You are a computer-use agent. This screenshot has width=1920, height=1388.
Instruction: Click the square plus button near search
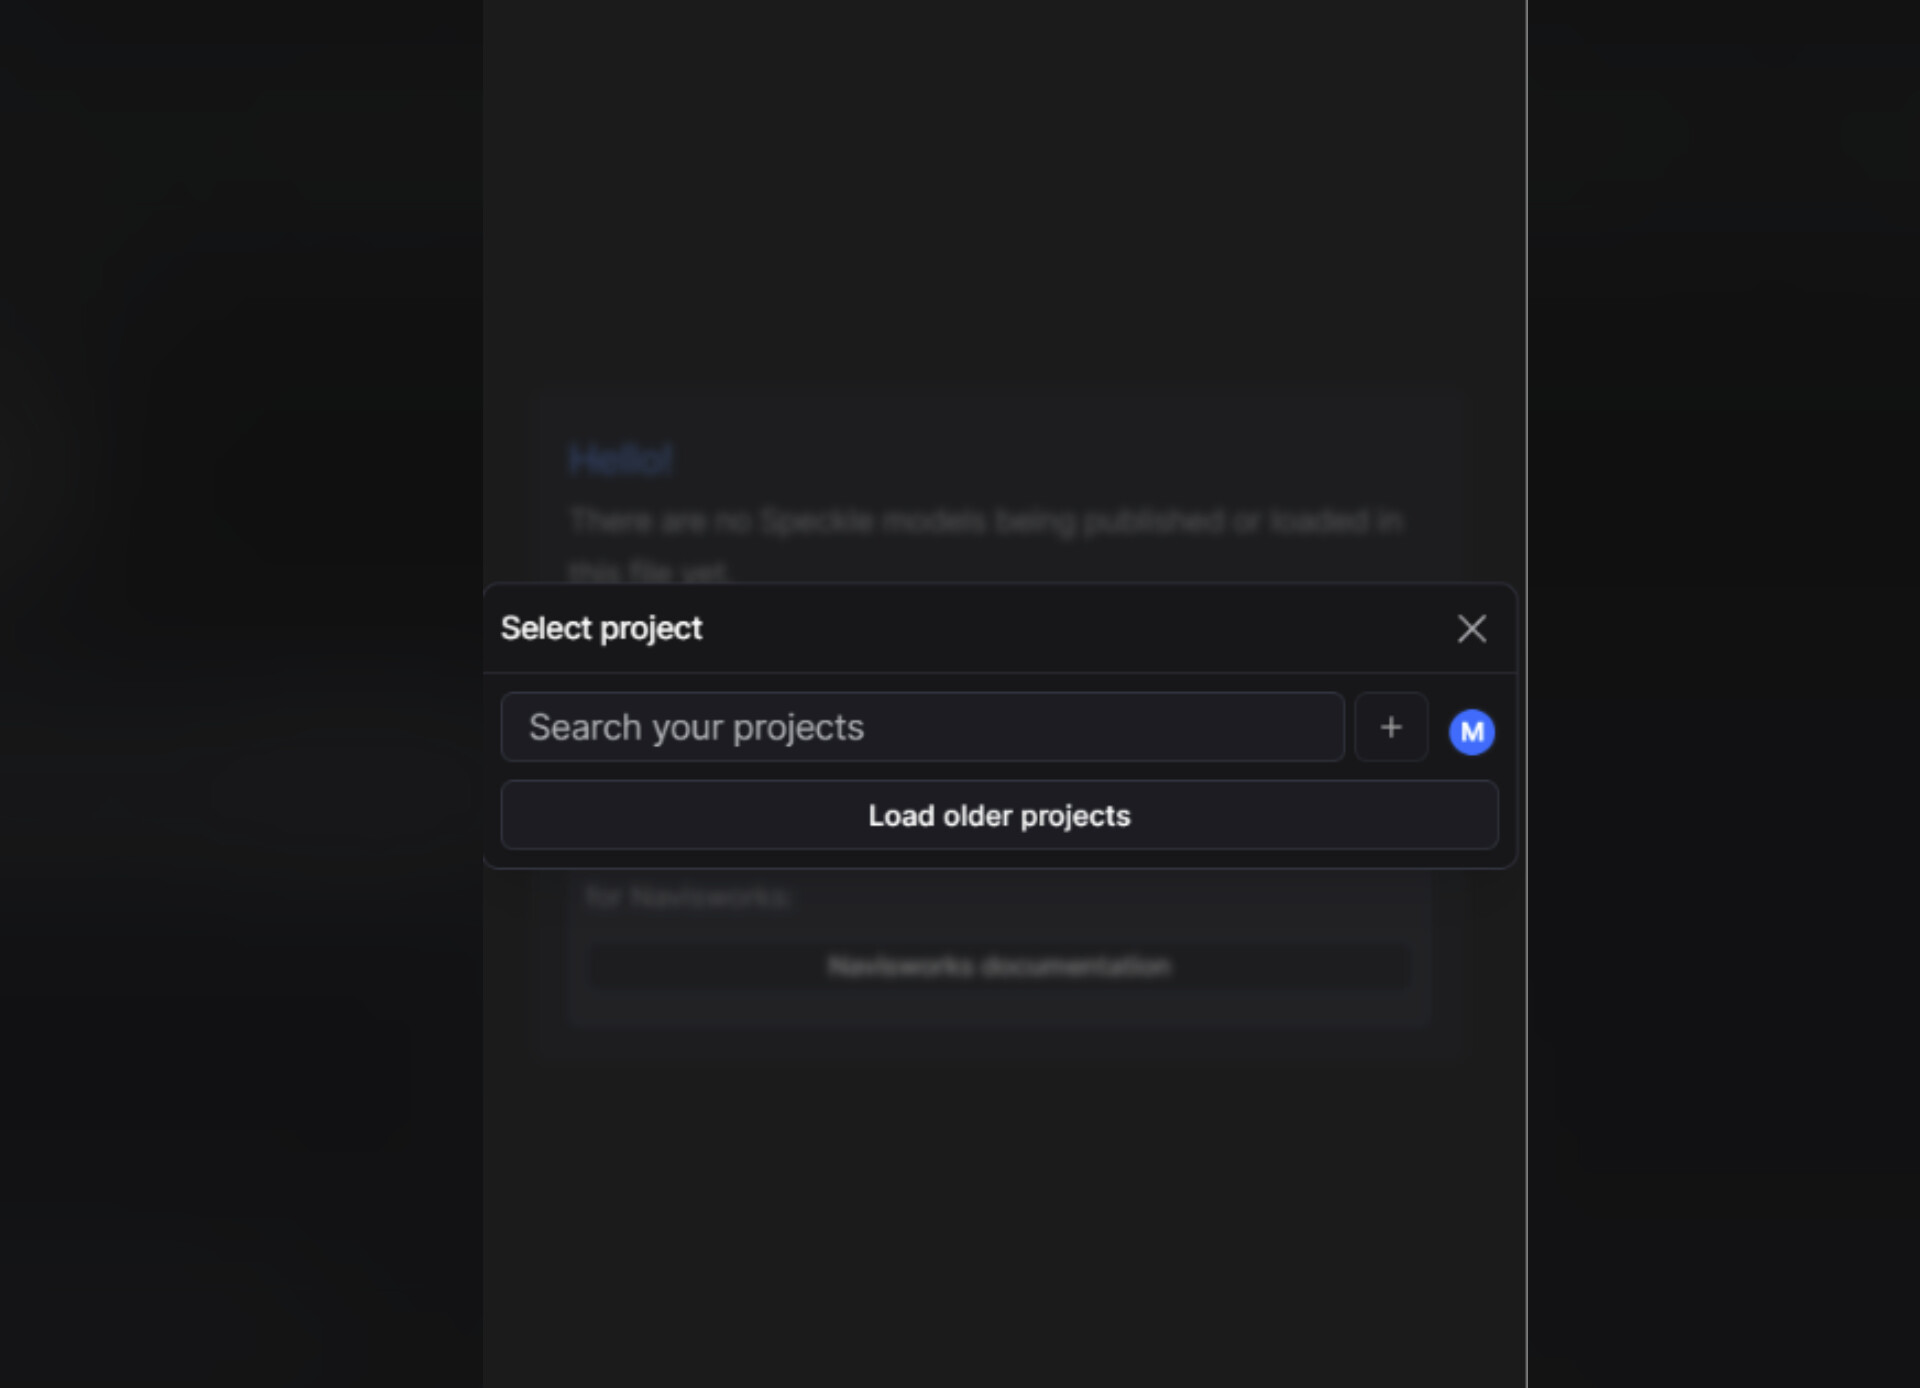[x=1391, y=727]
